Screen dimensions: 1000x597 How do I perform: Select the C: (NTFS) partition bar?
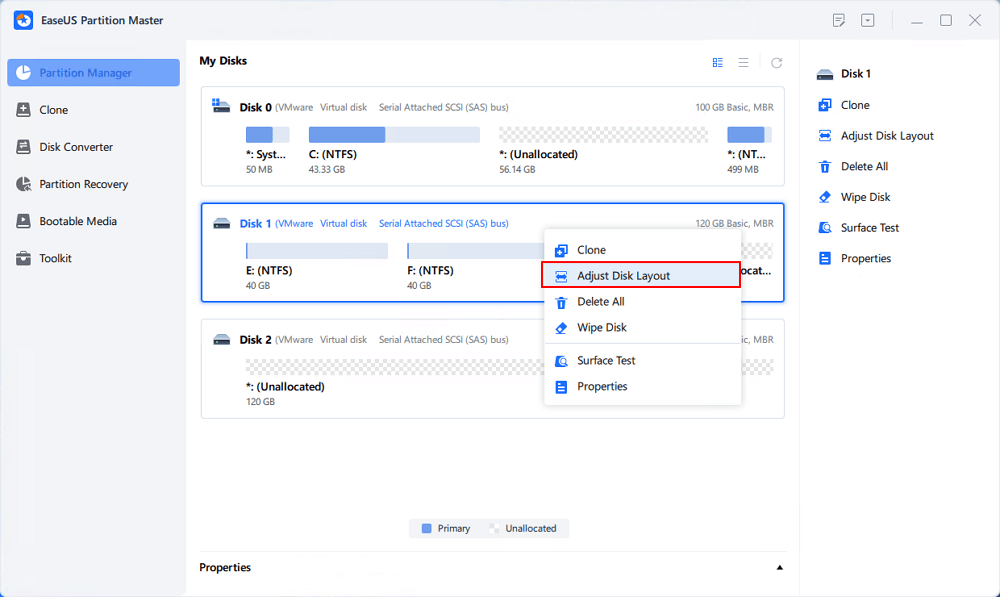[x=394, y=135]
